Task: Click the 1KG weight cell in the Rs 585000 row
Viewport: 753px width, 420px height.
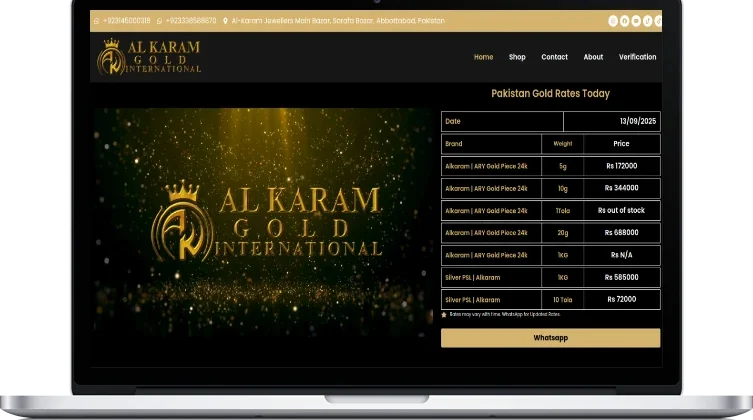Action: pyautogui.click(x=562, y=277)
